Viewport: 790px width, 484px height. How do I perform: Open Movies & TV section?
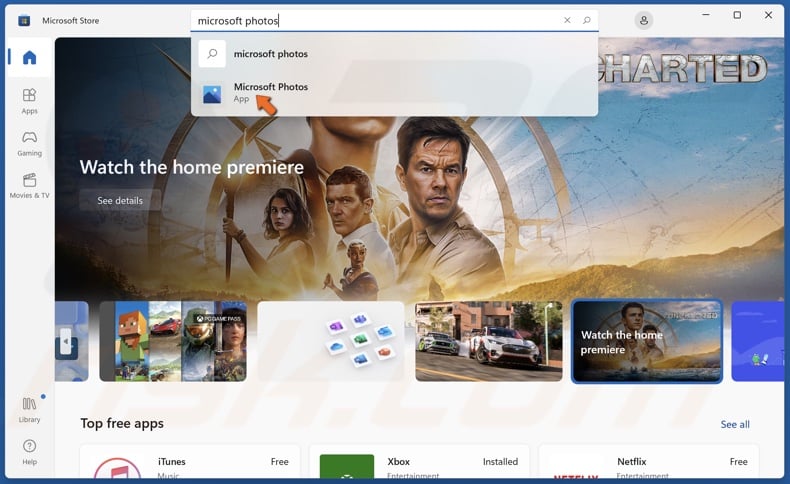pyautogui.click(x=29, y=186)
